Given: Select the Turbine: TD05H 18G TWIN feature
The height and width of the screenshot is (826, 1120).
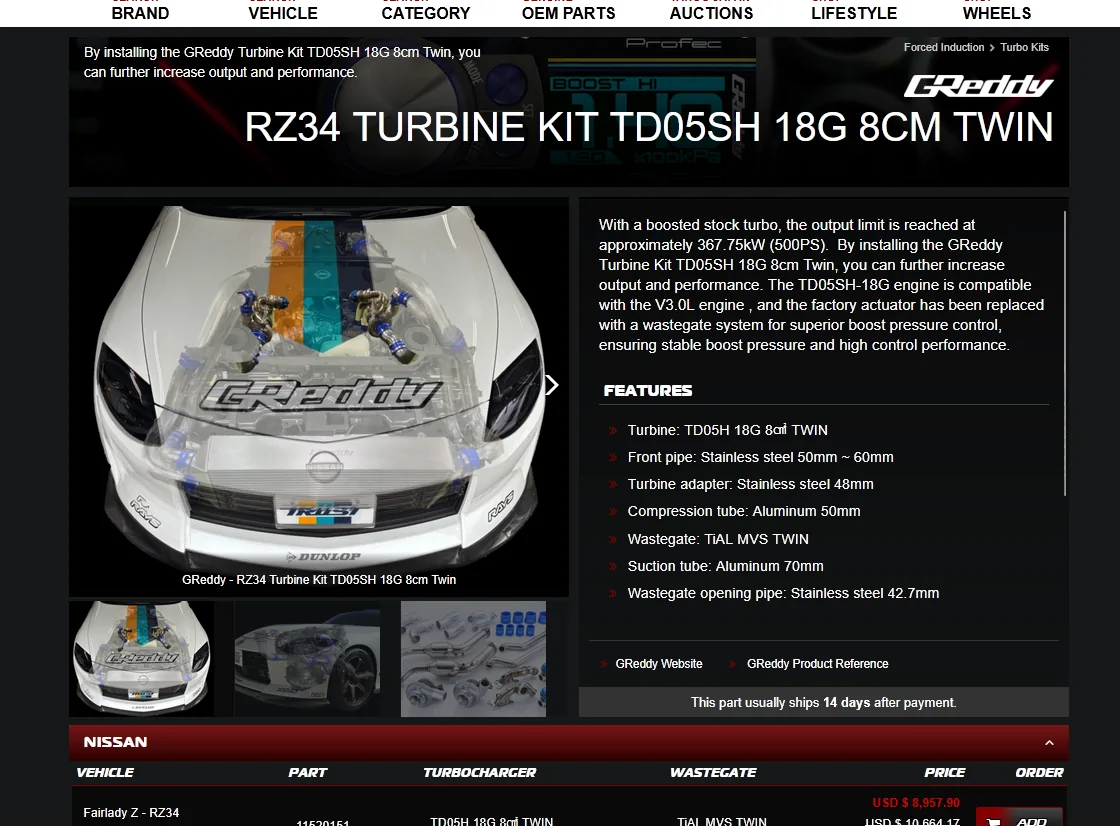Looking at the screenshot, I should coord(727,429).
